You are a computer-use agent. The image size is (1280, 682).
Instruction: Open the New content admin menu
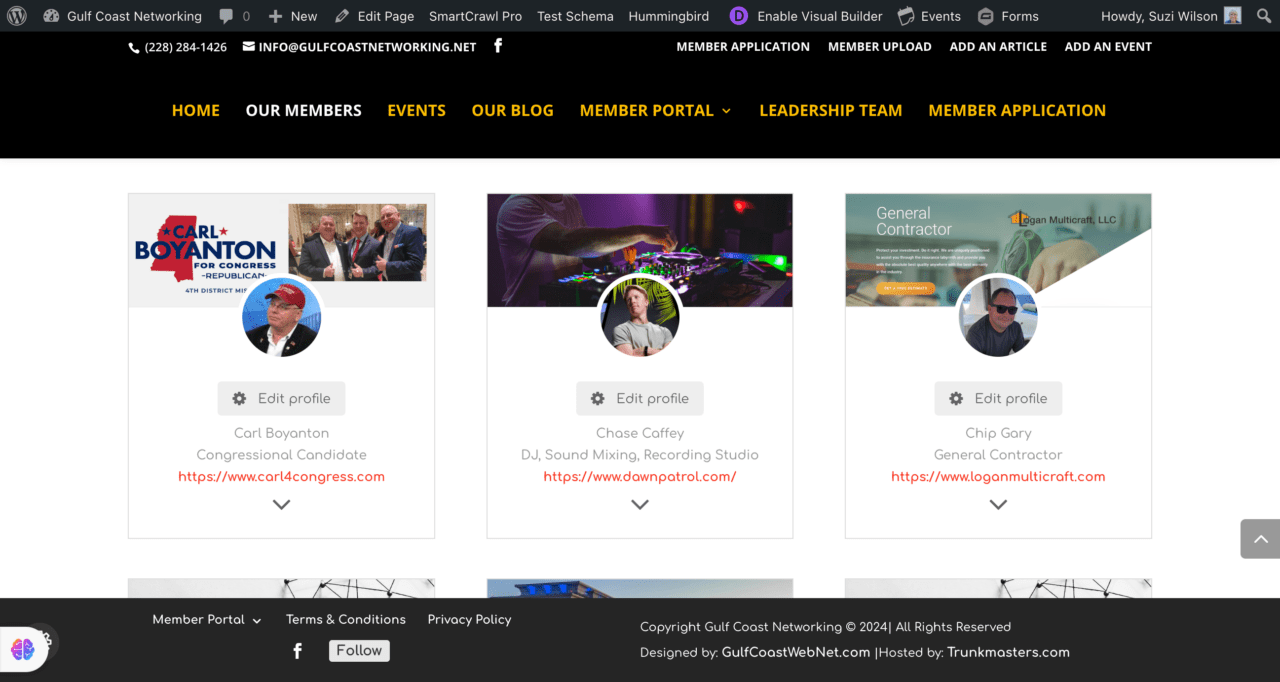click(x=293, y=16)
